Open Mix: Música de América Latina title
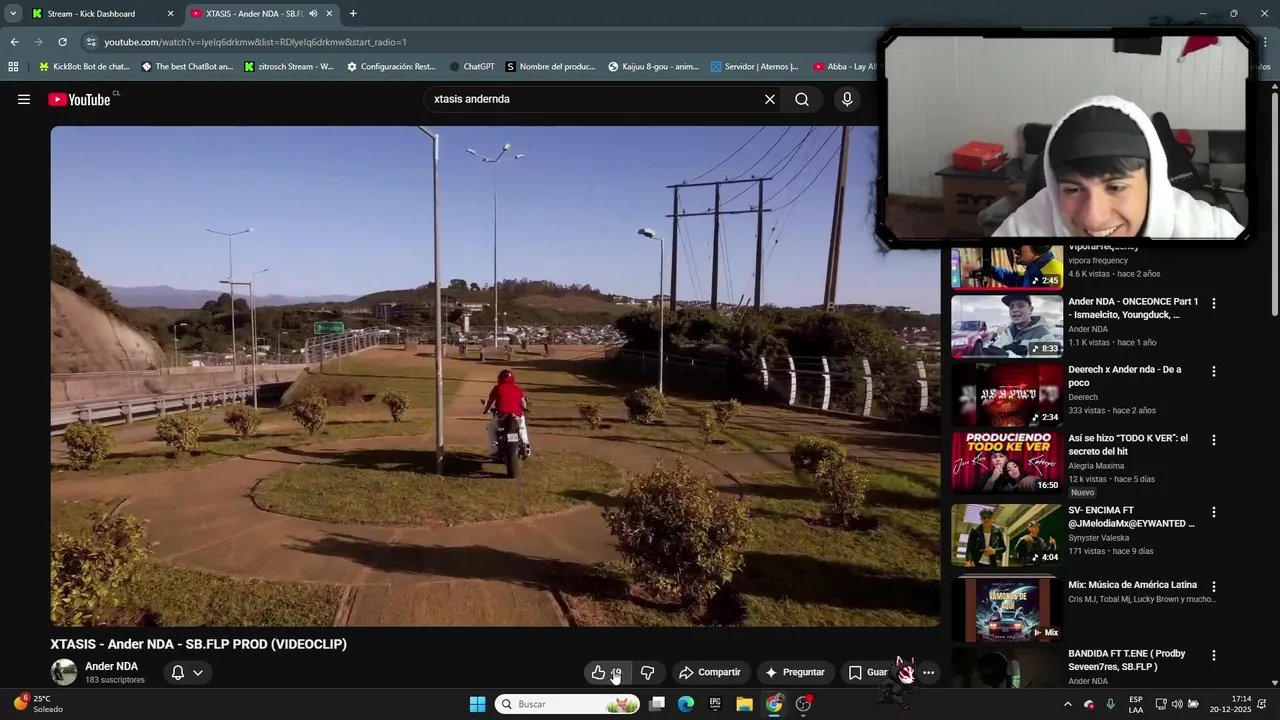 (1132, 585)
